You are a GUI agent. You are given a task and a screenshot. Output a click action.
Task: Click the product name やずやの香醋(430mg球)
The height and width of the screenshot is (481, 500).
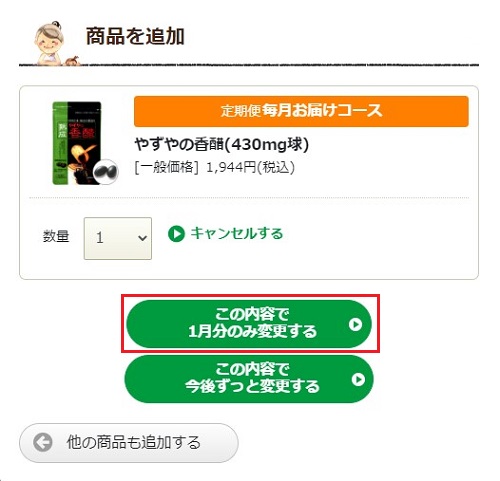[222, 145]
